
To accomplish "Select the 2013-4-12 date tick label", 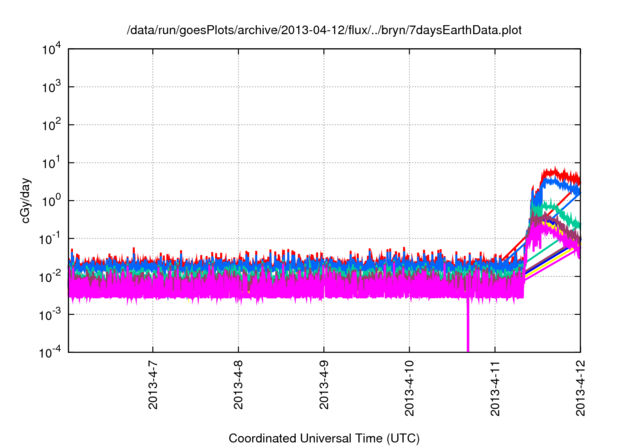I will pos(580,388).
